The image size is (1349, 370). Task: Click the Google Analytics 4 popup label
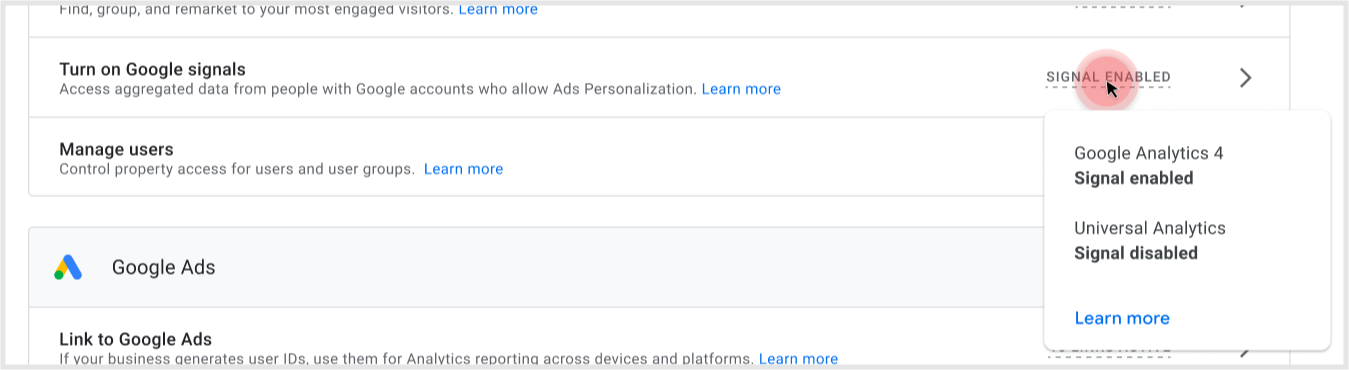(1148, 153)
